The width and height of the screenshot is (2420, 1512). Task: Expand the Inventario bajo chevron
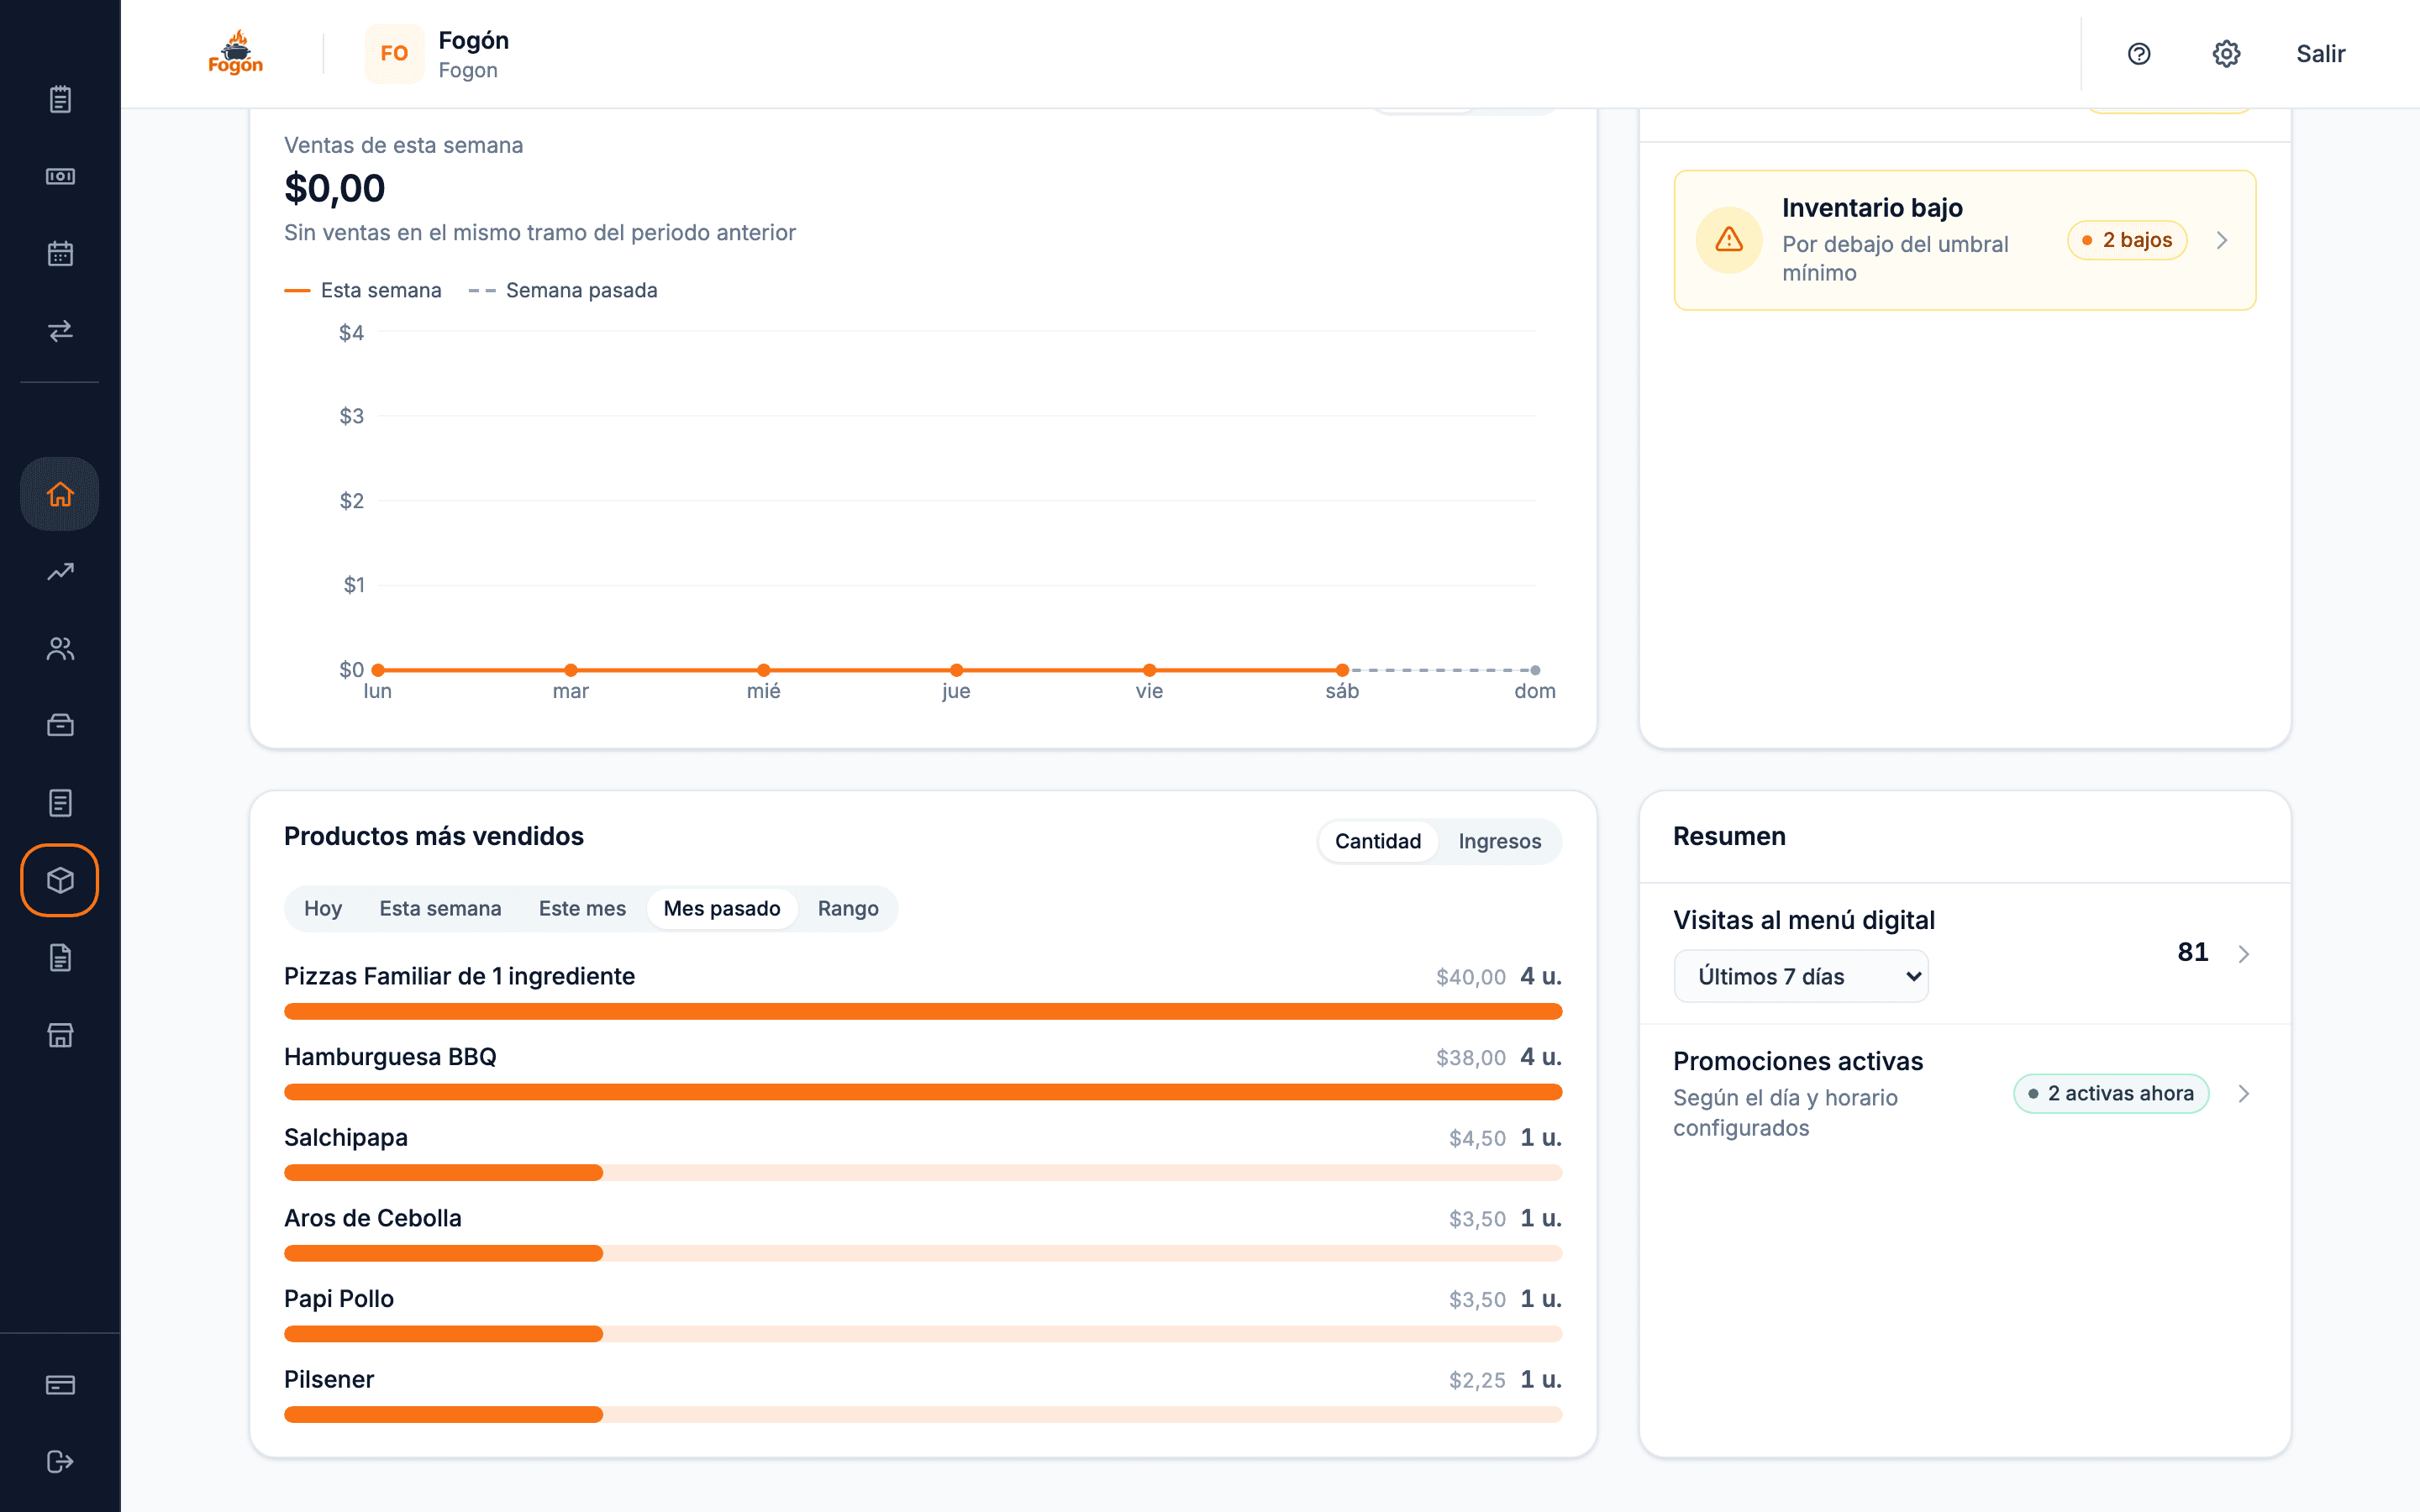pyautogui.click(x=2222, y=240)
